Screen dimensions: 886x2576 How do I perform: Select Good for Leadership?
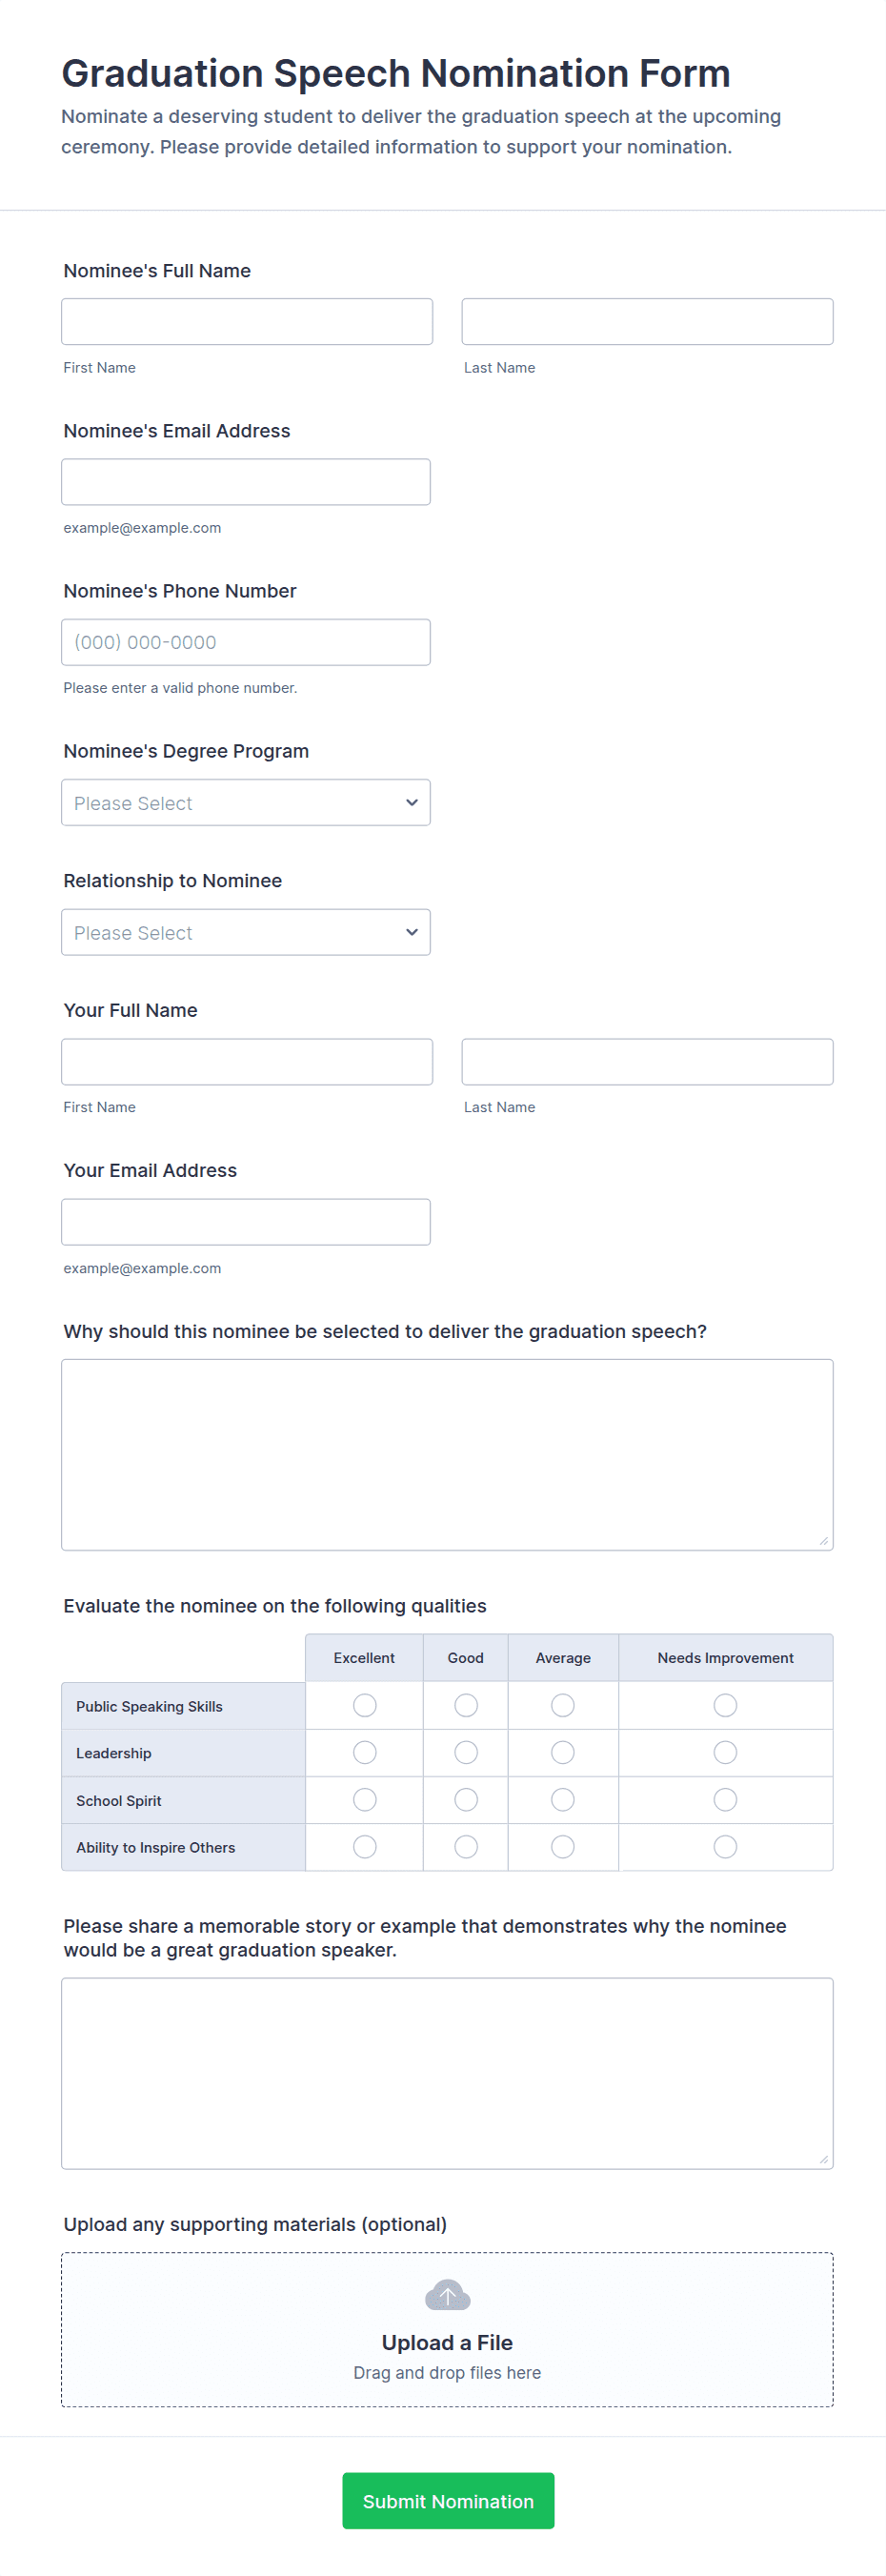465,1752
